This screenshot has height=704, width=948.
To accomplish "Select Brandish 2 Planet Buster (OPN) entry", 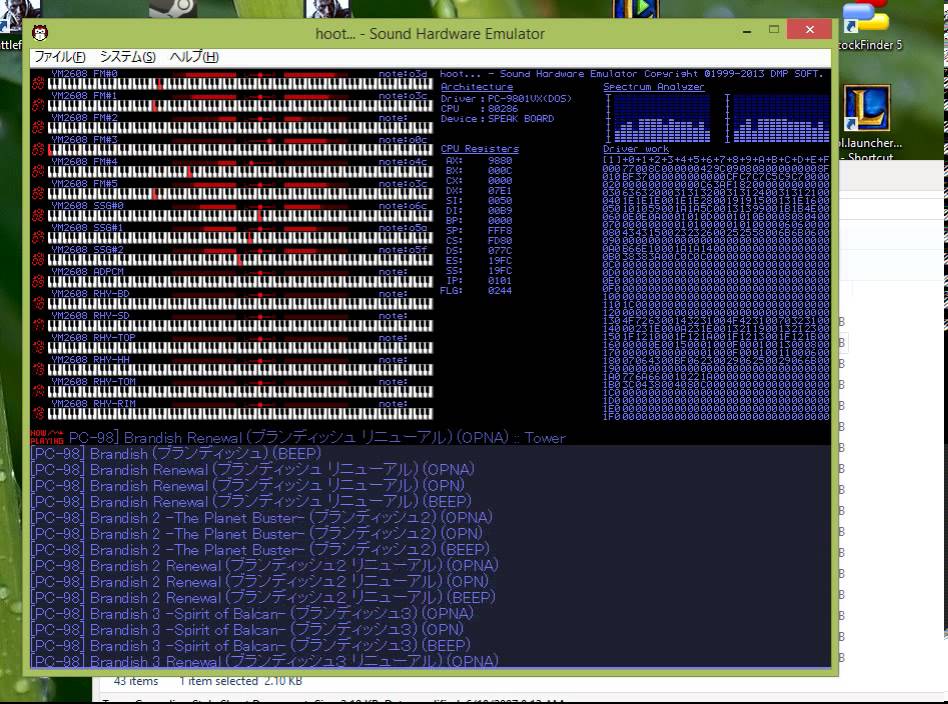I will pos(257,533).
